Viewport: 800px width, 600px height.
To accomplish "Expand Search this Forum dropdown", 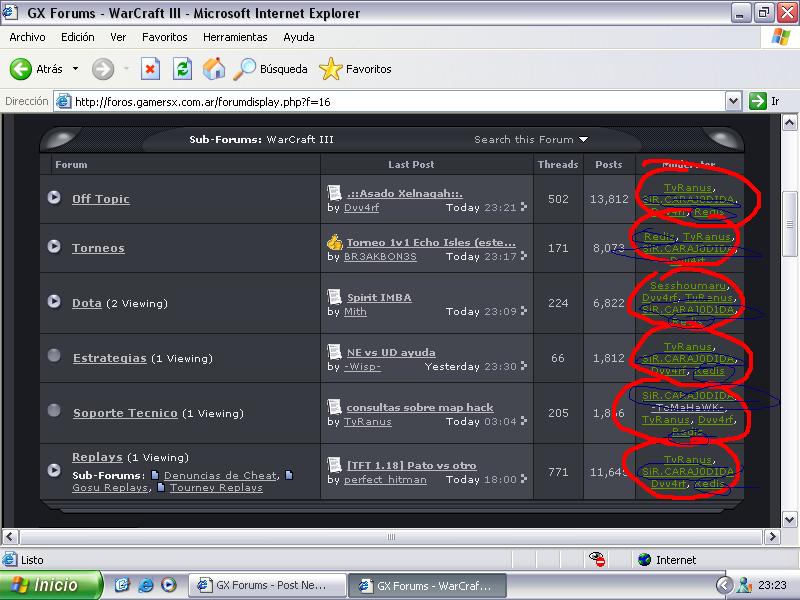I will (531, 139).
